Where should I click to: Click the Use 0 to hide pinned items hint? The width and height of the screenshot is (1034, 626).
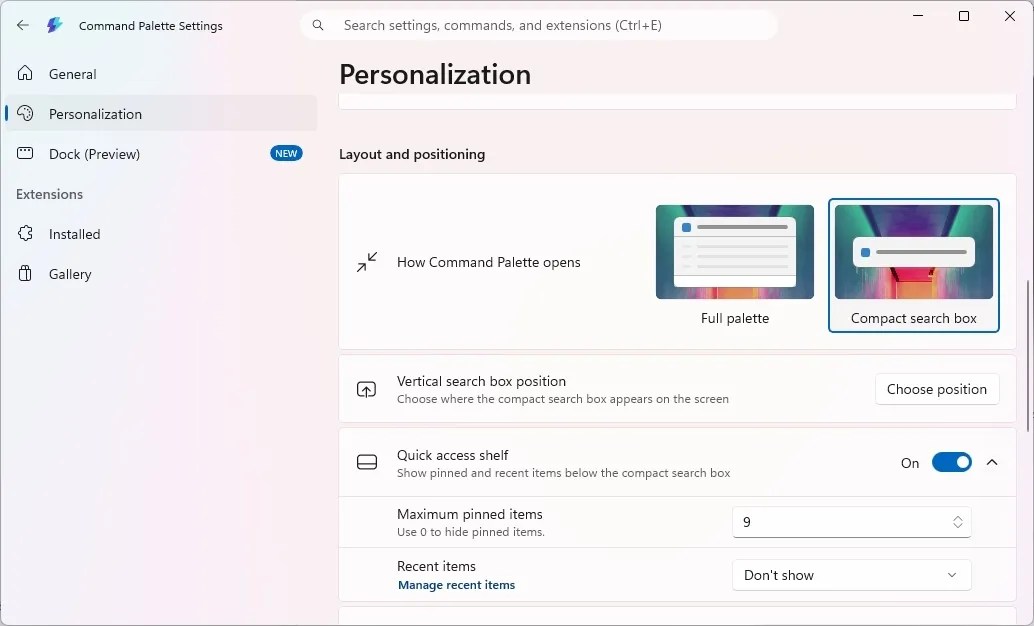click(x=471, y=532)
